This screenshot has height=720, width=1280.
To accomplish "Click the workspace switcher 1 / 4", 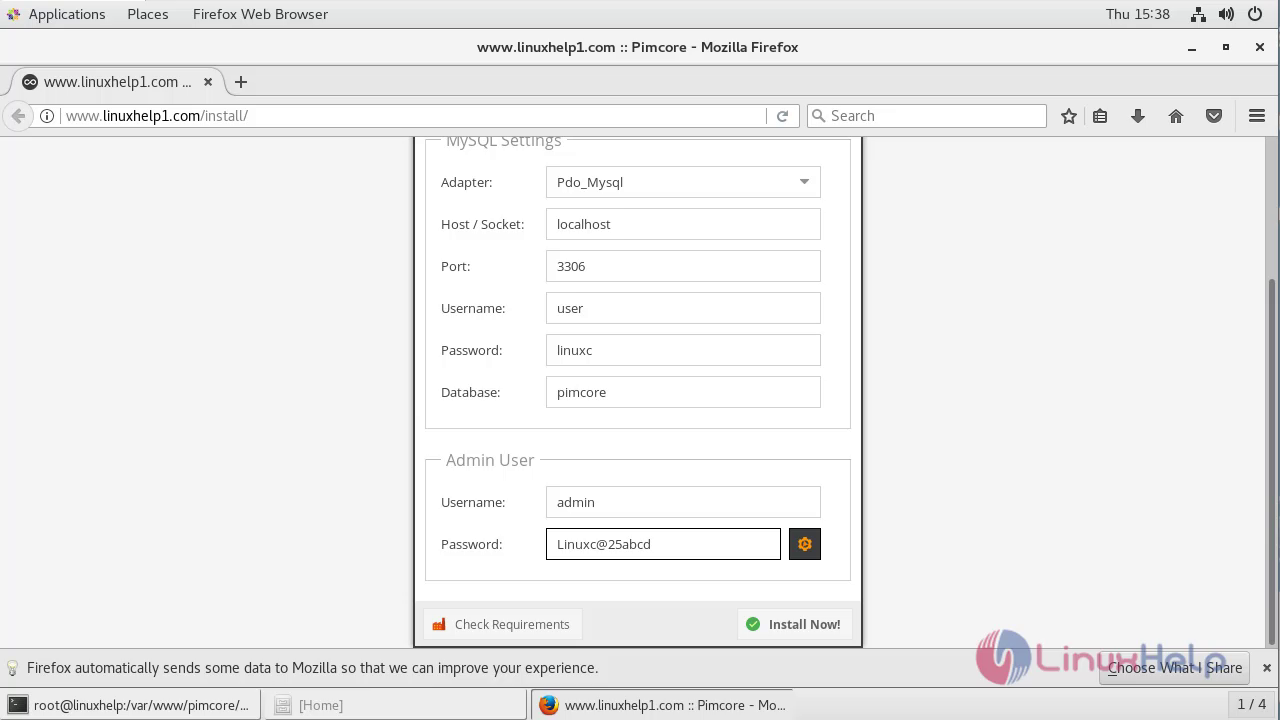I will click(x=1252, y=704).
